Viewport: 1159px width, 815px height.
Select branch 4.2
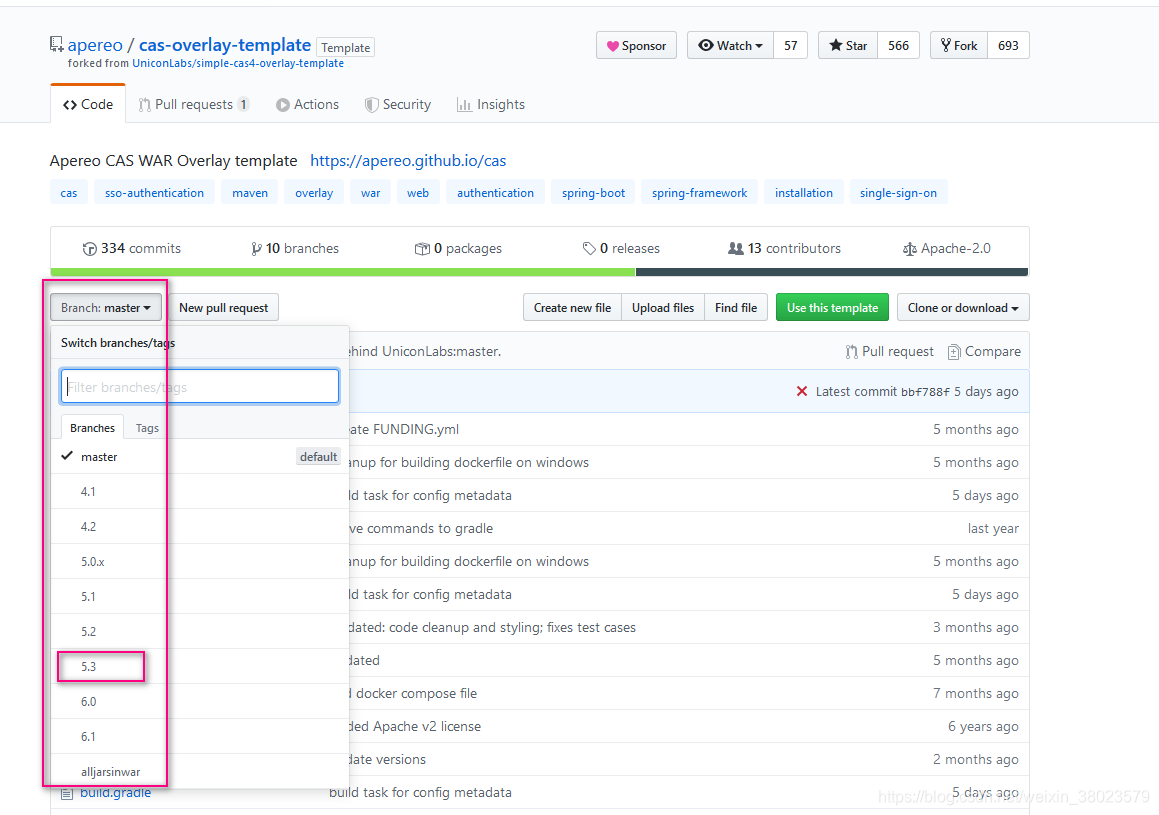click(x=200, y=526)
